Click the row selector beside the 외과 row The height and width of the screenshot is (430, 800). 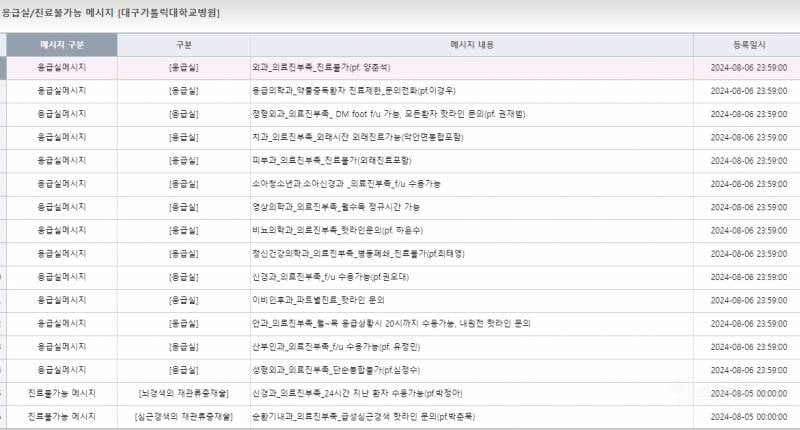(x=3, y=68)
